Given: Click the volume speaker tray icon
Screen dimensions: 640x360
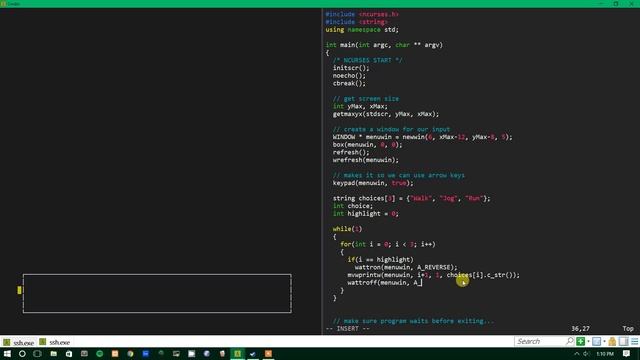Looking at the screenshot, I should click(587, 354).
